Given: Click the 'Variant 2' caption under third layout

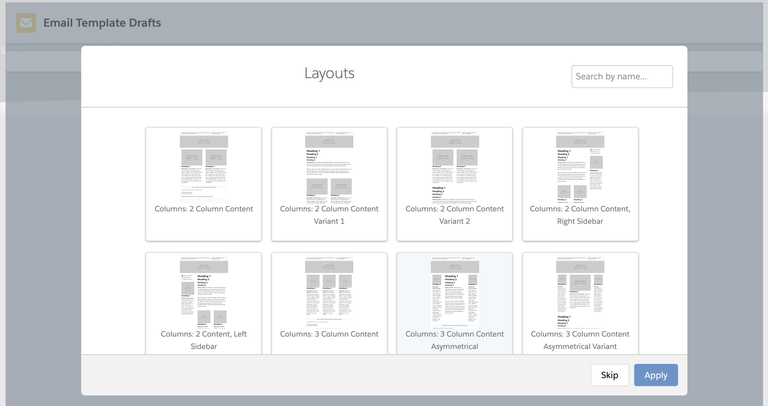Looking at the screenshot, I should (455, 221).
